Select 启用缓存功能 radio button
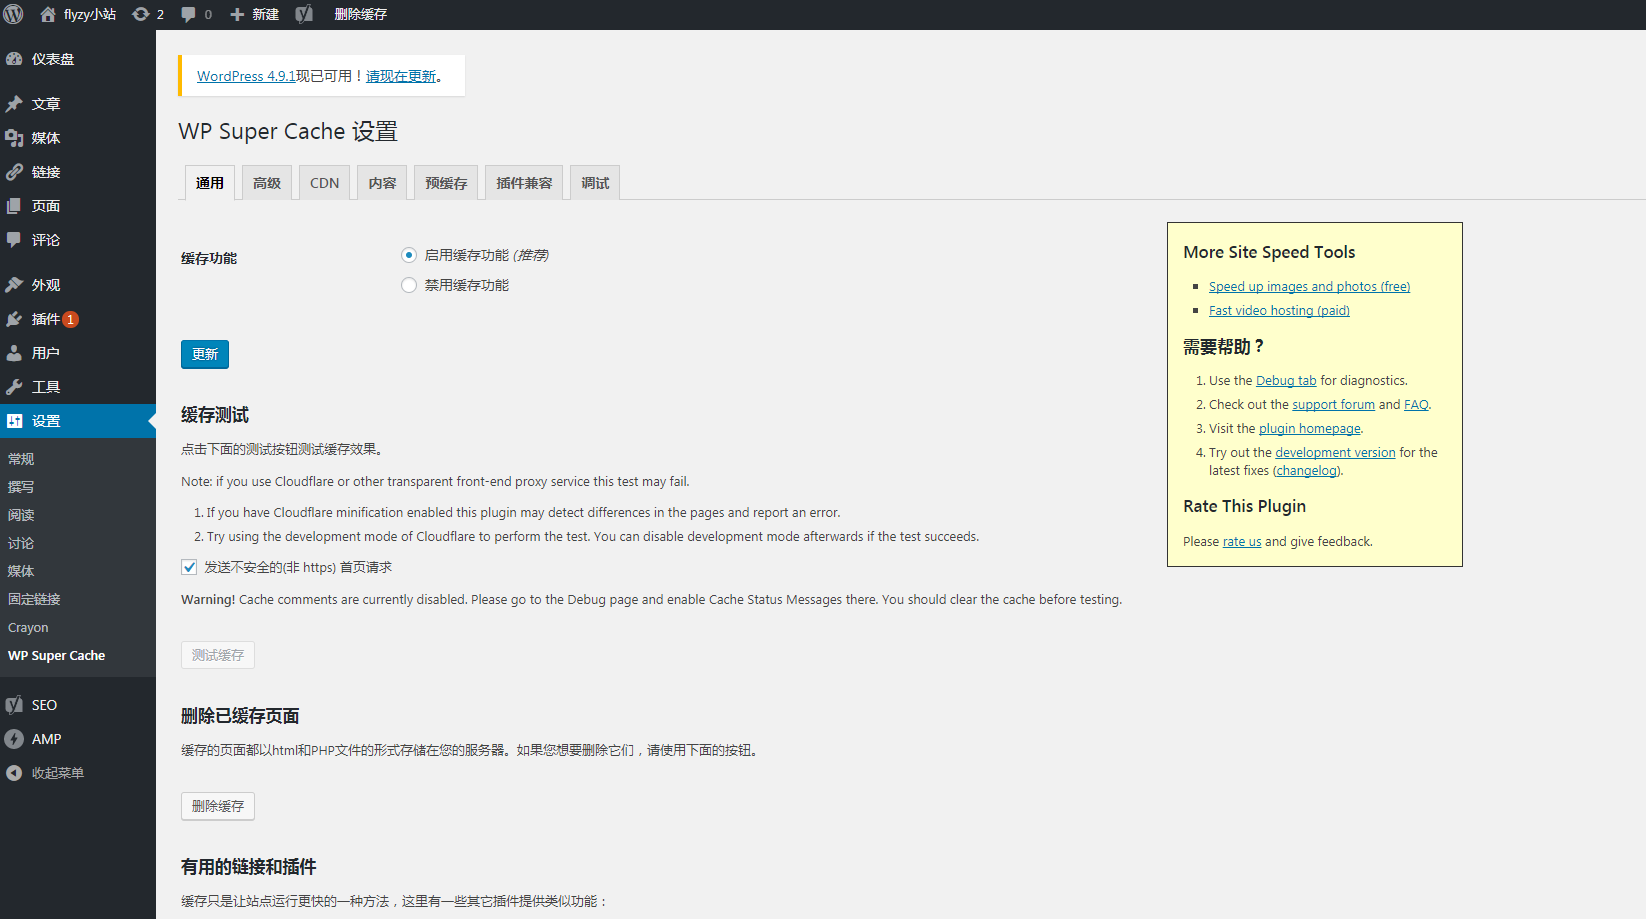1646x919 pixels. [408, 255]
